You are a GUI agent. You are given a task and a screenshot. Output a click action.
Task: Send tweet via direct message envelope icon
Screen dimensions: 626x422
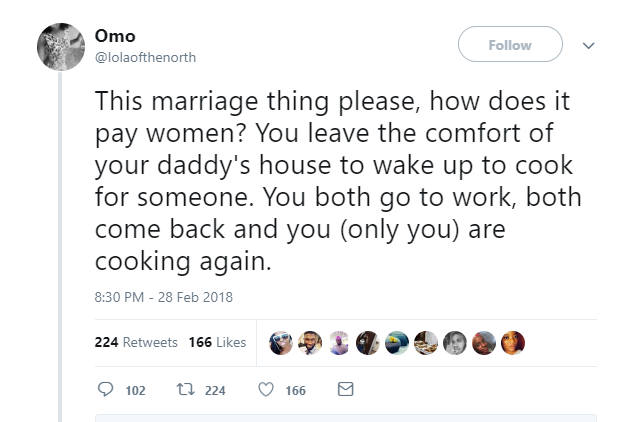pyautogui.click(x=345, y=390)
